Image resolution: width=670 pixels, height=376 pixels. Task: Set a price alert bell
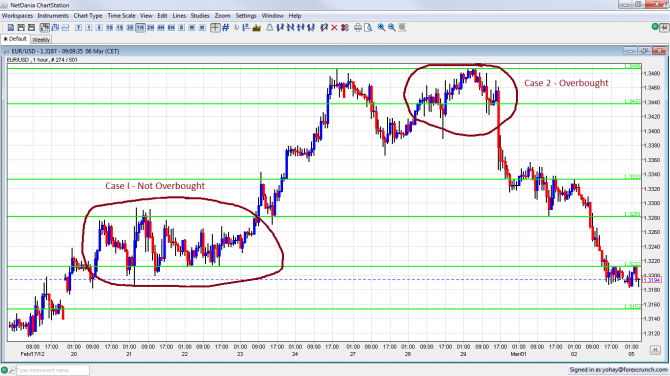coord(270,27)
